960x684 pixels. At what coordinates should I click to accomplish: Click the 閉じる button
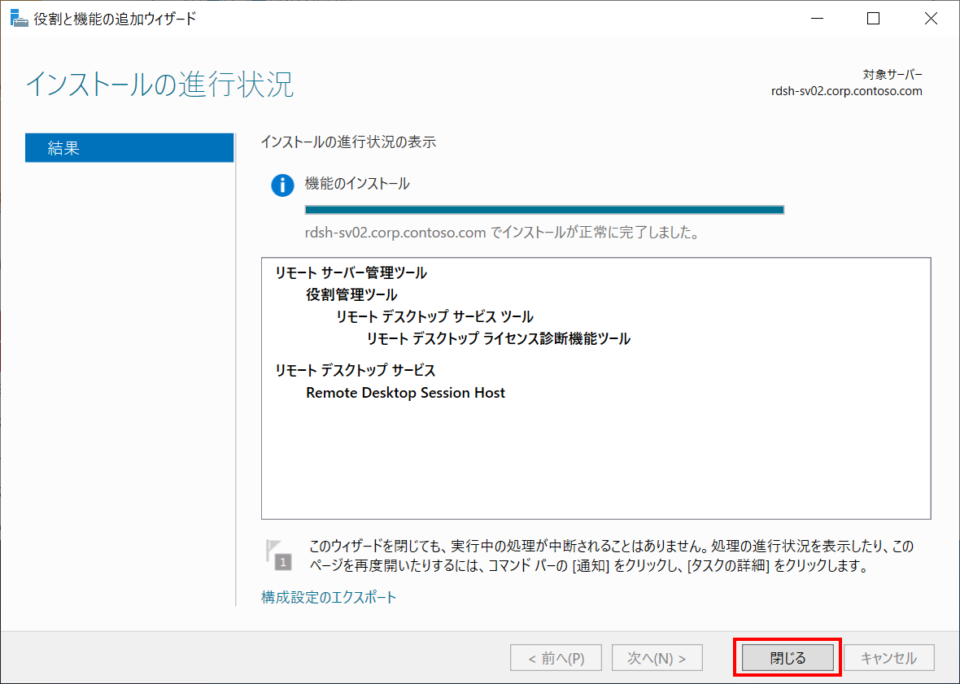787,658
